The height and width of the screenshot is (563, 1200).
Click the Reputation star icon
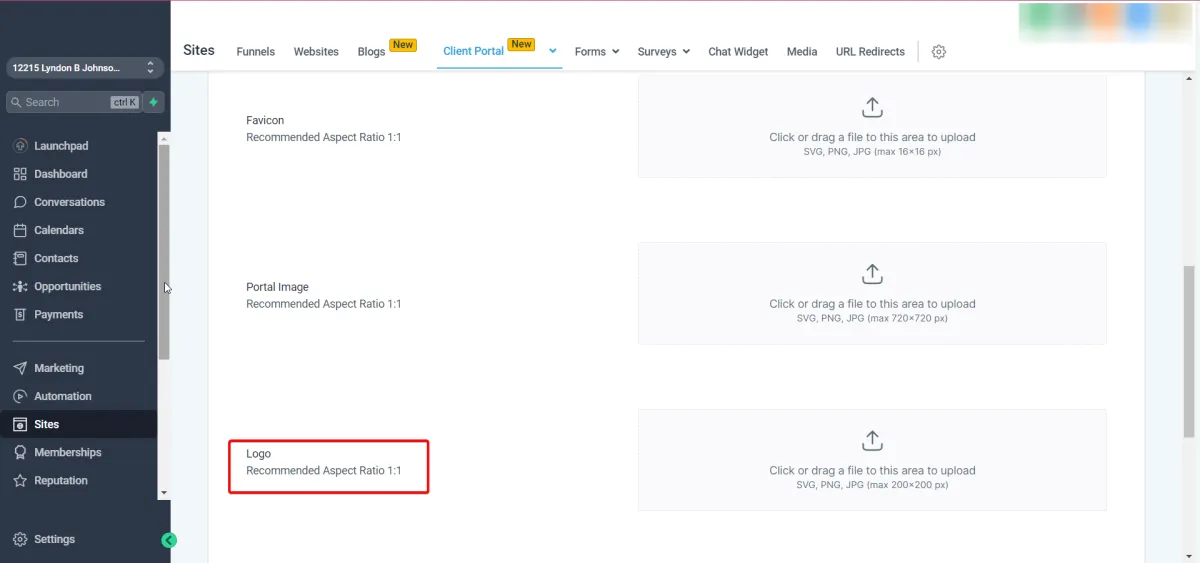[20, 480]
